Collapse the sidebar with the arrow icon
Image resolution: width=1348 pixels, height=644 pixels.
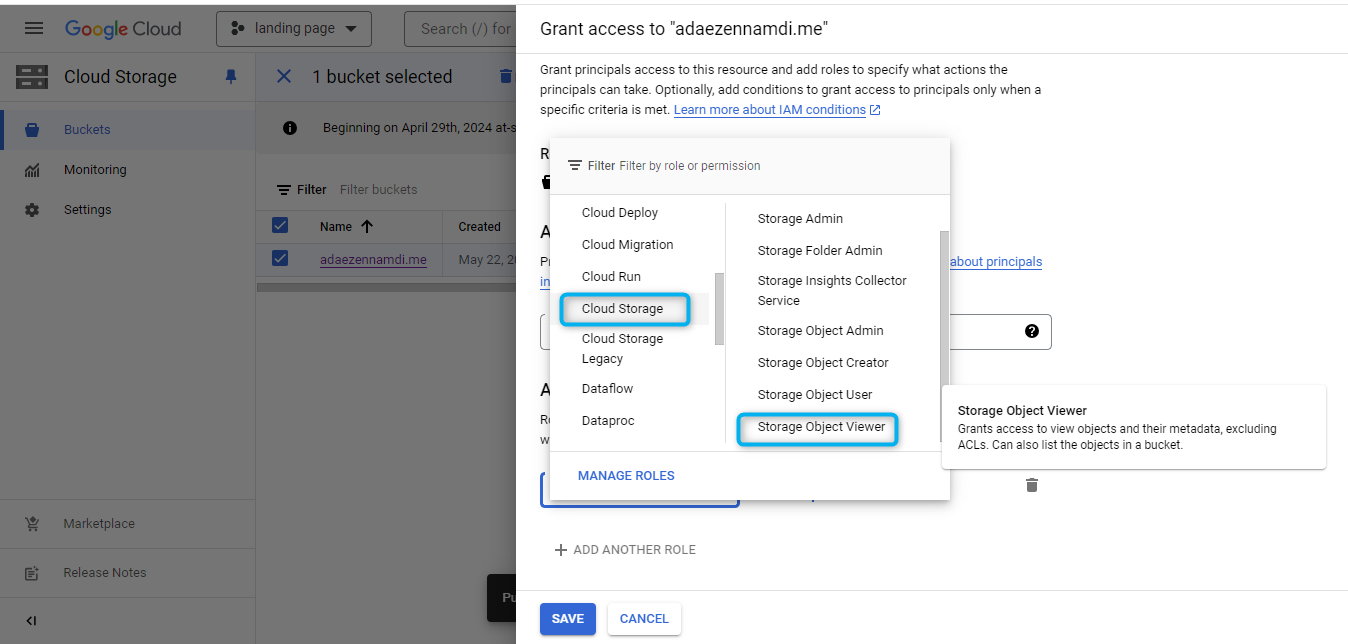coord(31,621)
